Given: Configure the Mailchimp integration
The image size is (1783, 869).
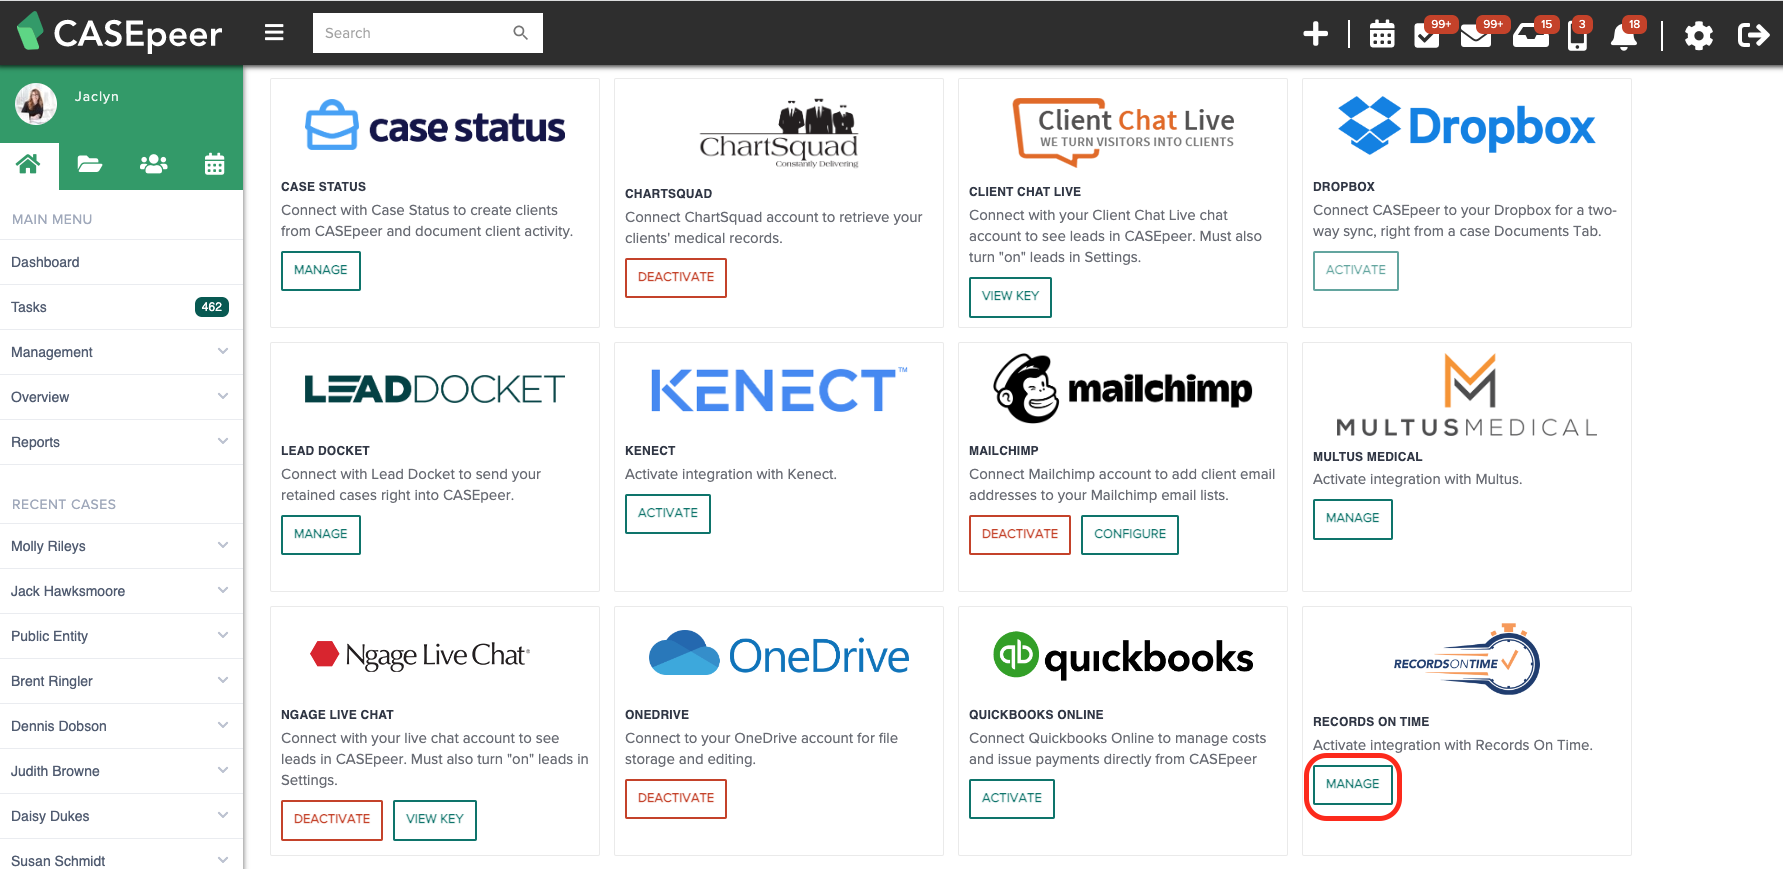Looking at the screenshot, I should [1130, 534].
